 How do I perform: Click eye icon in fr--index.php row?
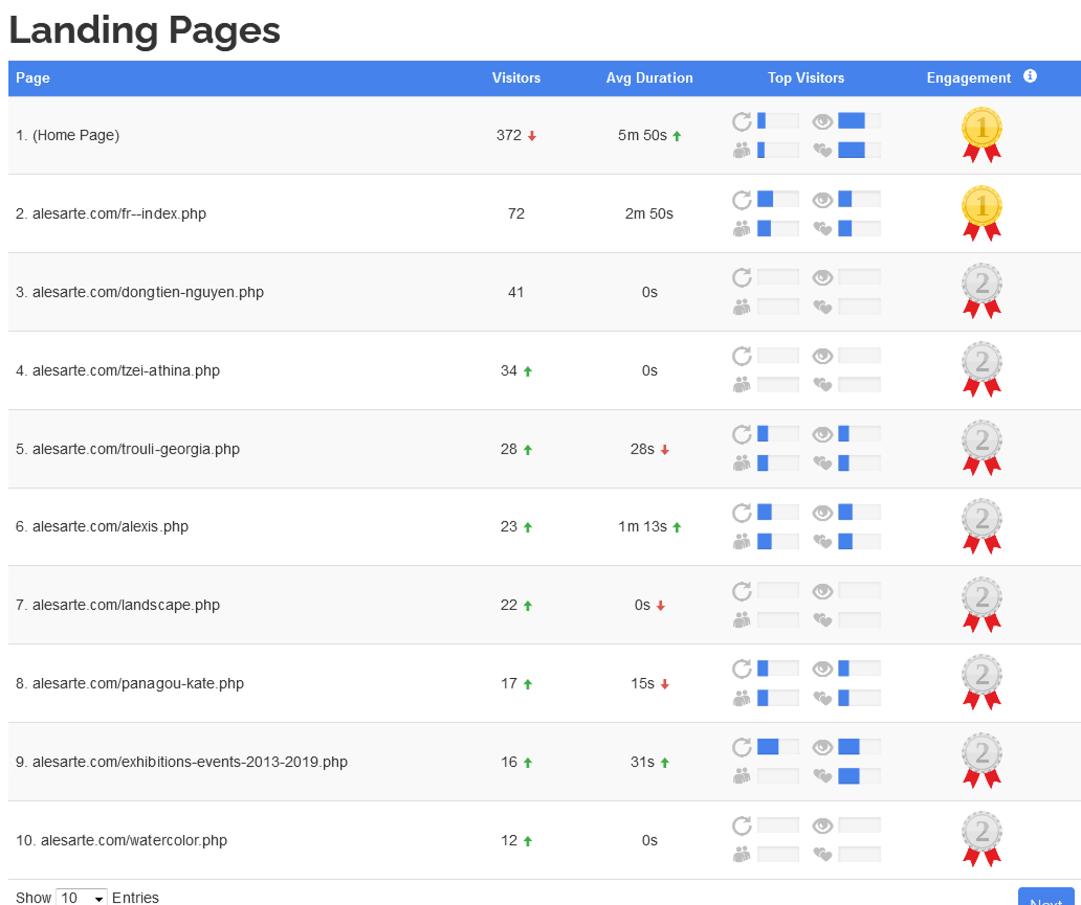coord(822,200)
